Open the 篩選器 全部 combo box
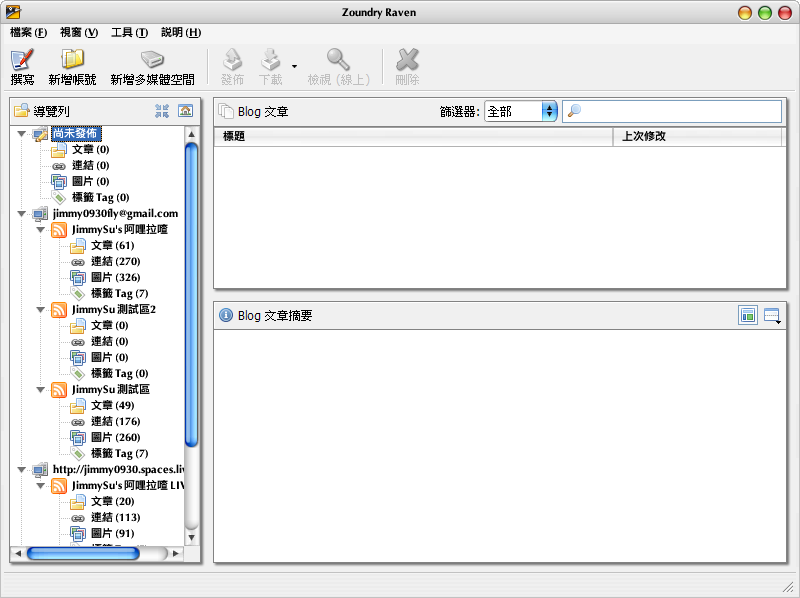 point(520,111)
